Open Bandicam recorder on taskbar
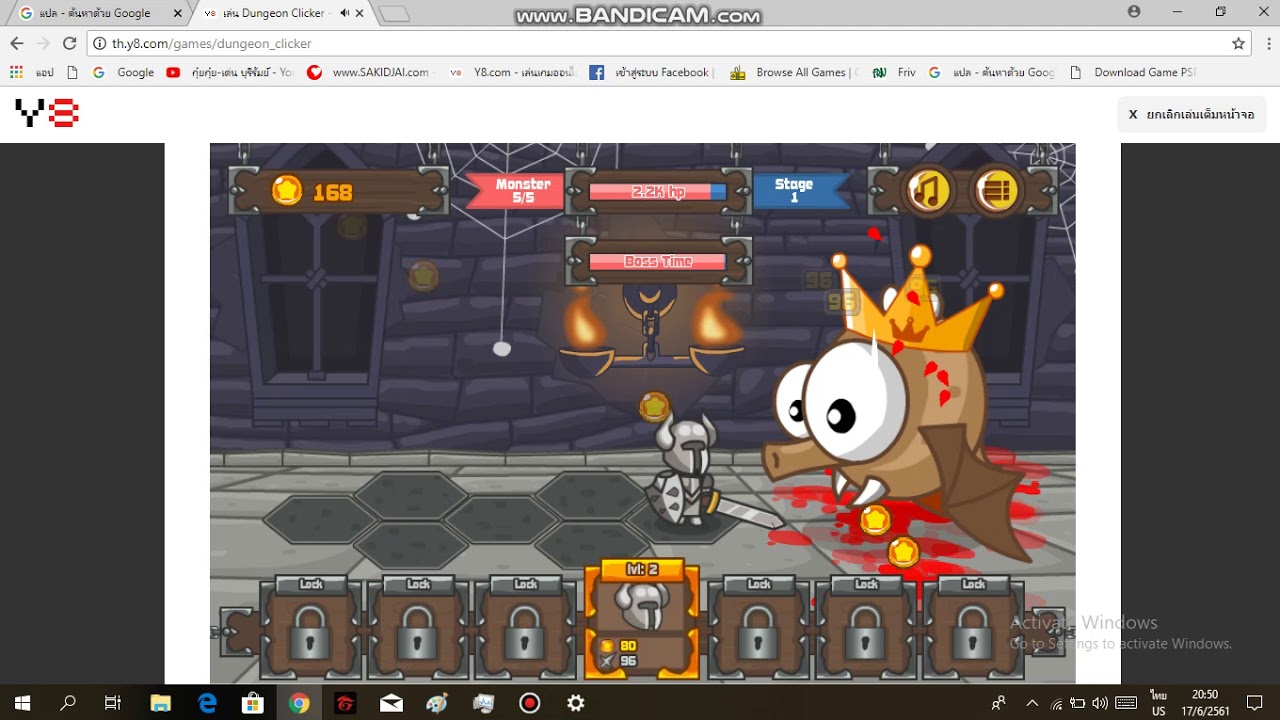1280x720 pixels. (530, 703)
